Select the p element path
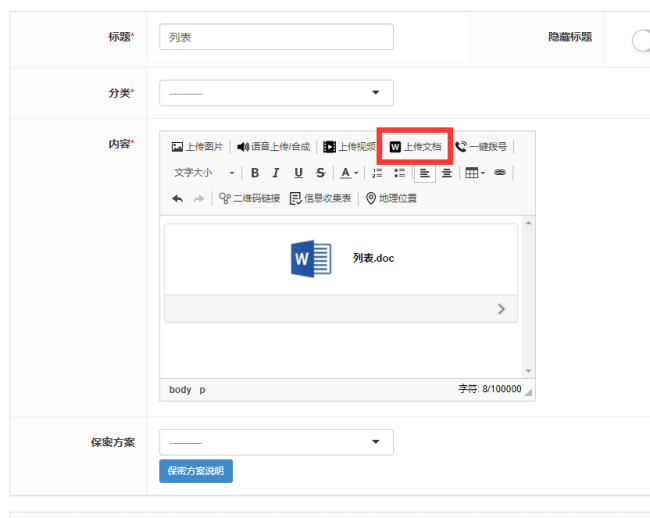650x518 pixels. pos(202,390)
